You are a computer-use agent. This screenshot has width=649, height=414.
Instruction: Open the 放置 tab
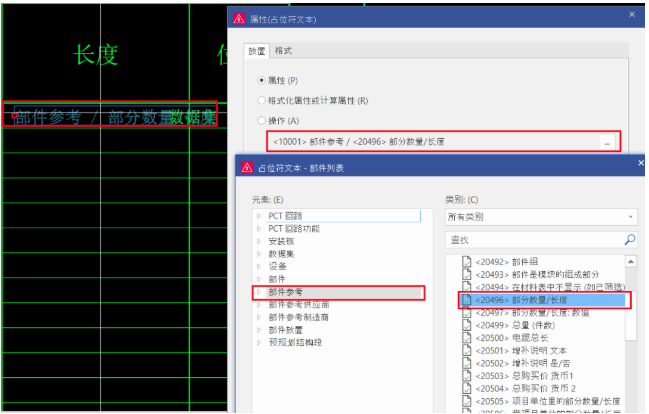tap(257, 51)
